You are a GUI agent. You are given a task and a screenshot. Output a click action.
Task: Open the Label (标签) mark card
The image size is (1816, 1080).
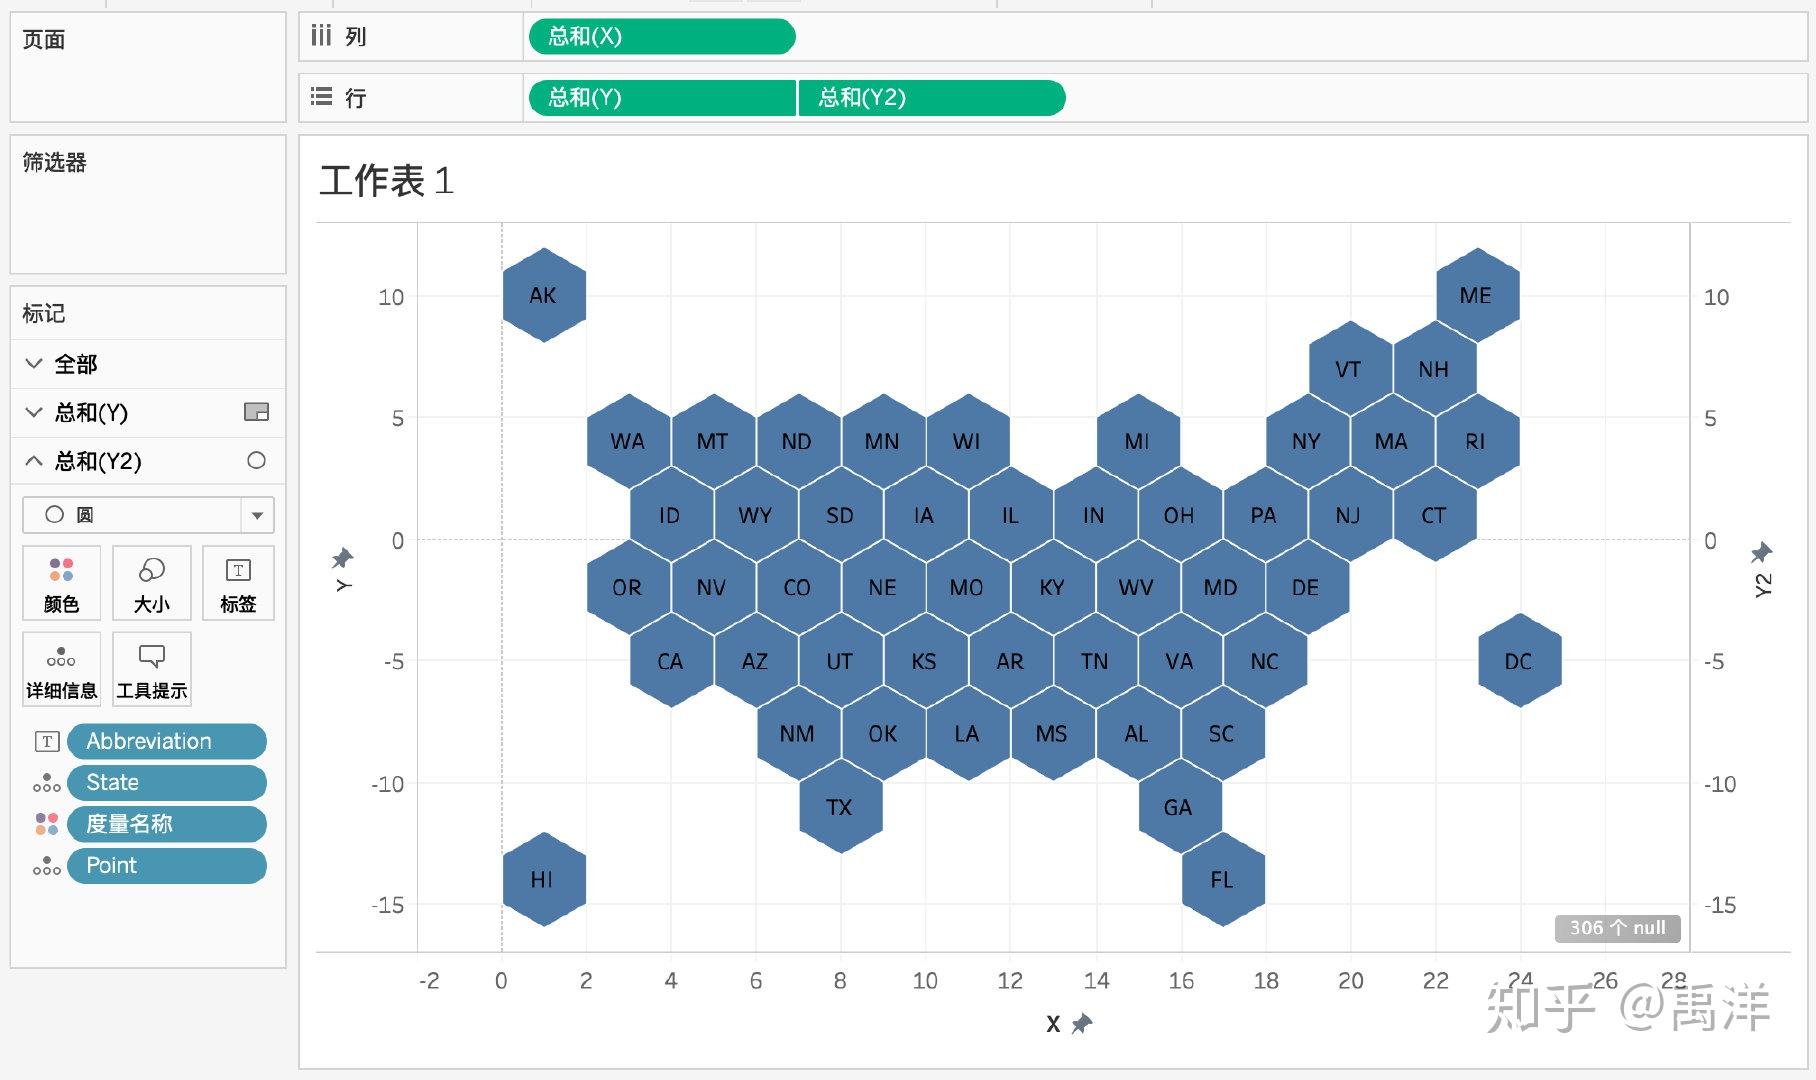(x=238, y=584)
